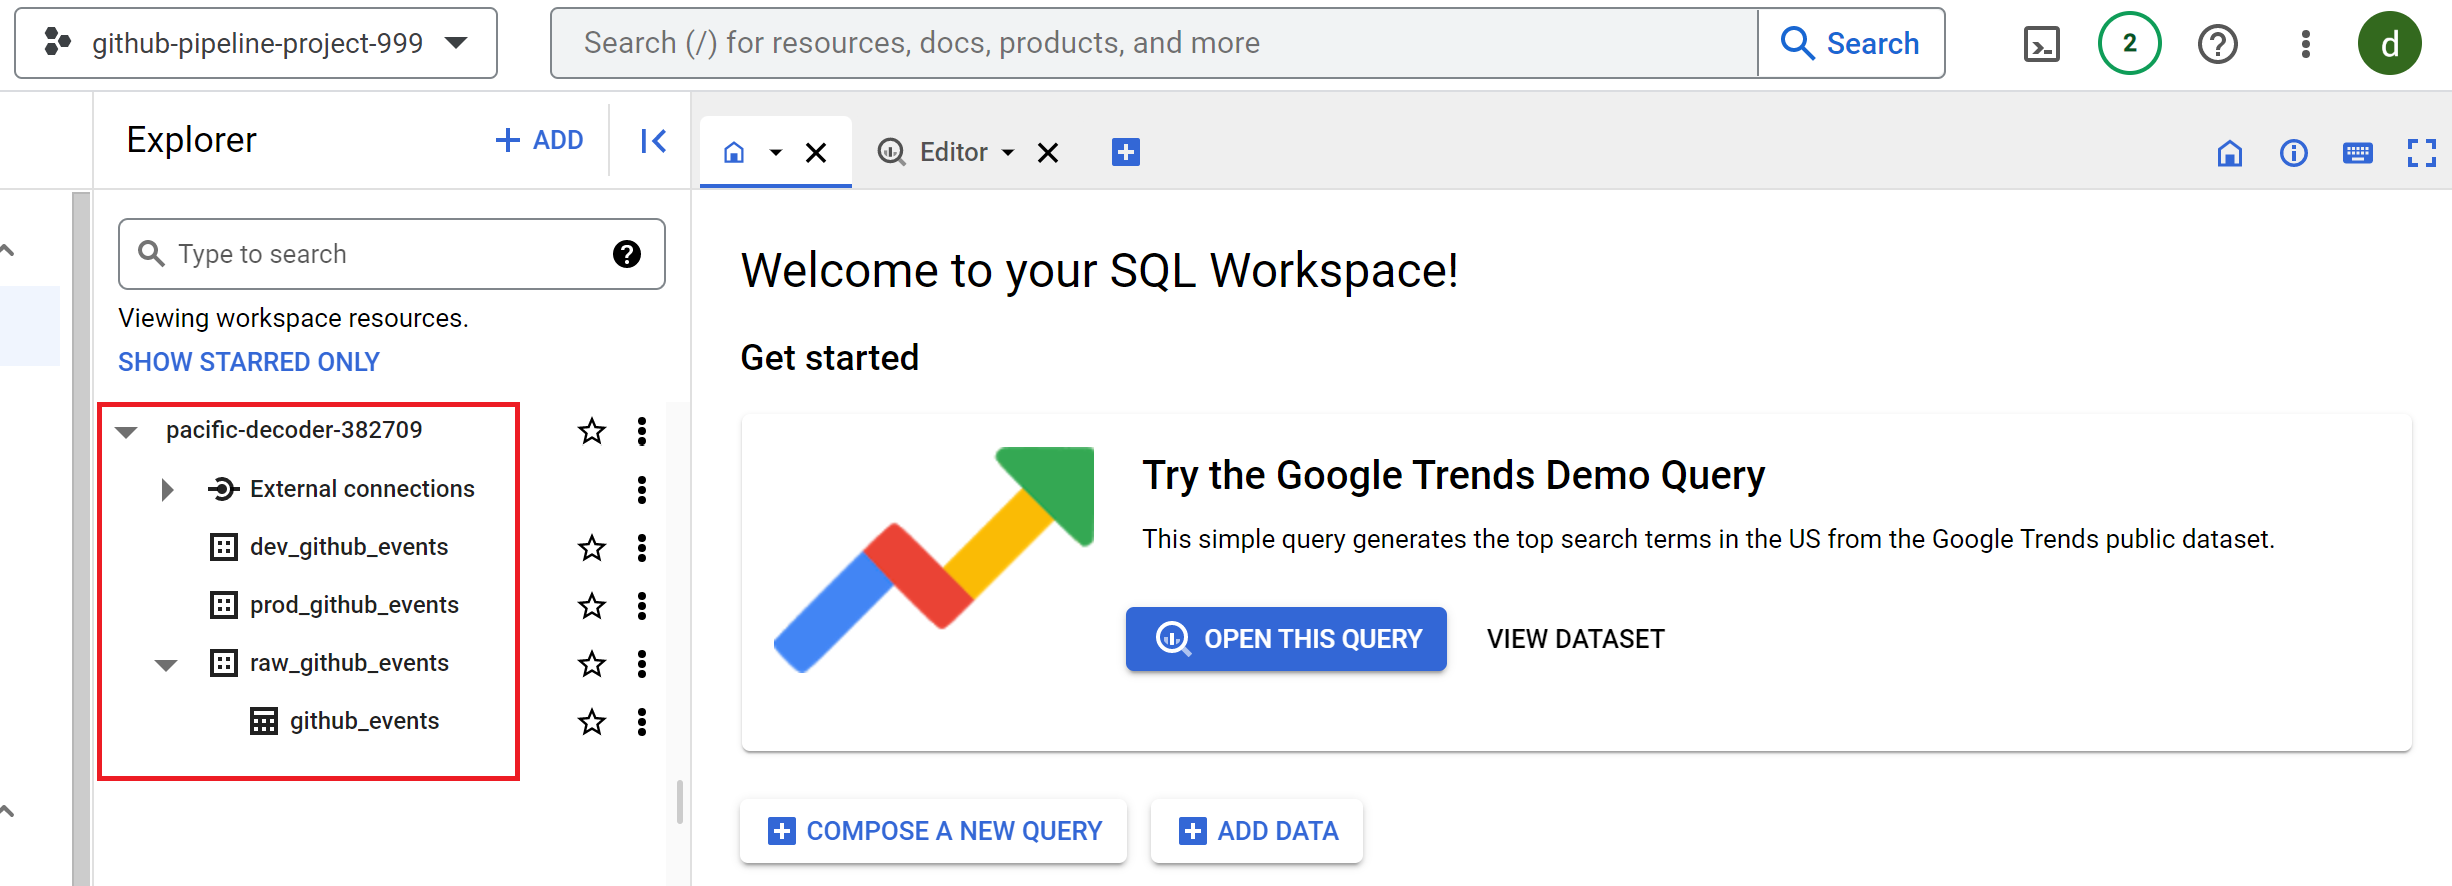Open the Editor tab dropdown arrow
The image size is (2452, 886).
pyautogui.click(x=1008, y=153)
